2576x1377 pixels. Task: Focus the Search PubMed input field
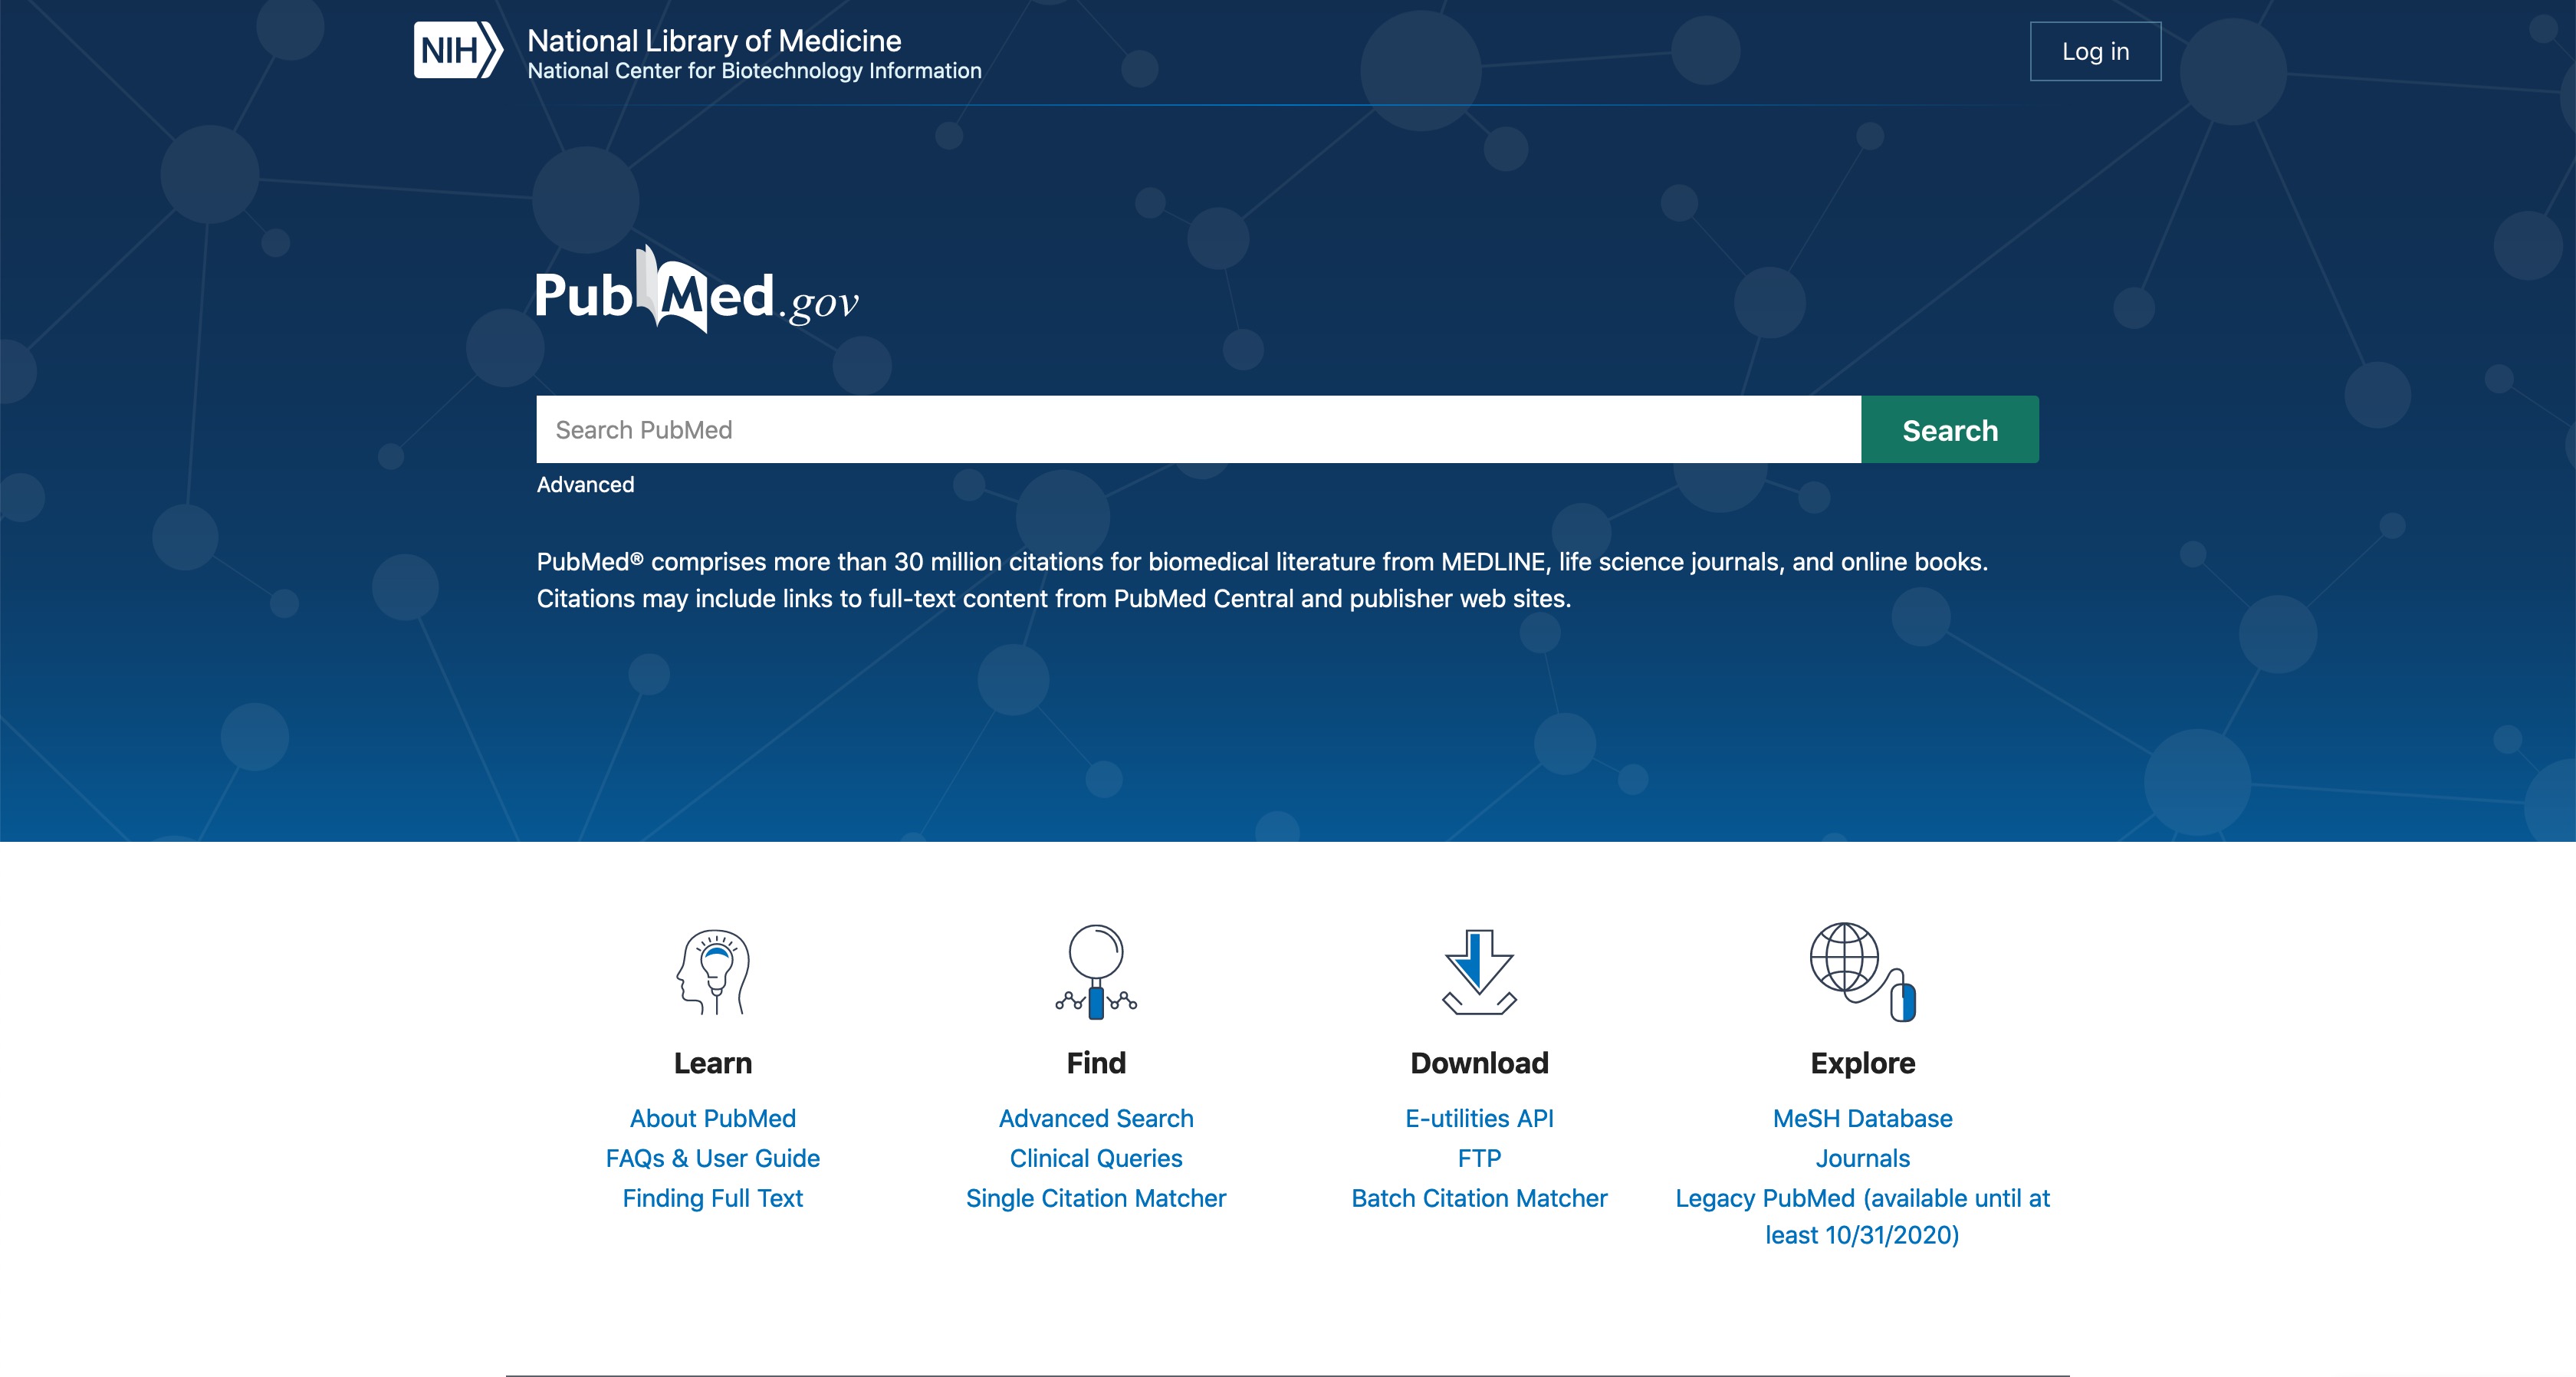tap(1198, 429)
